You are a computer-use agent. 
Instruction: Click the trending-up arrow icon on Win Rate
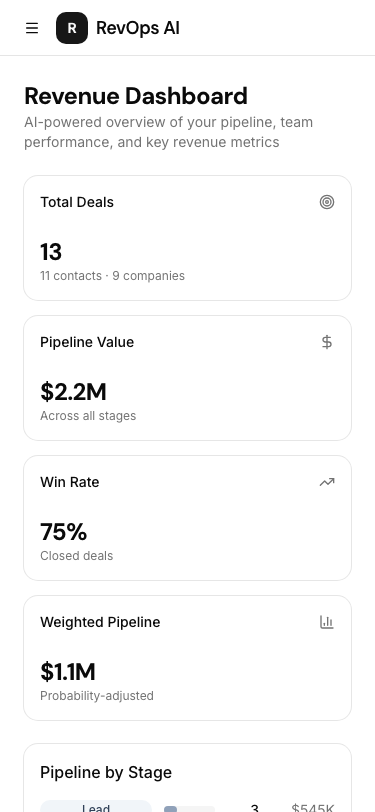click(327, 482)
